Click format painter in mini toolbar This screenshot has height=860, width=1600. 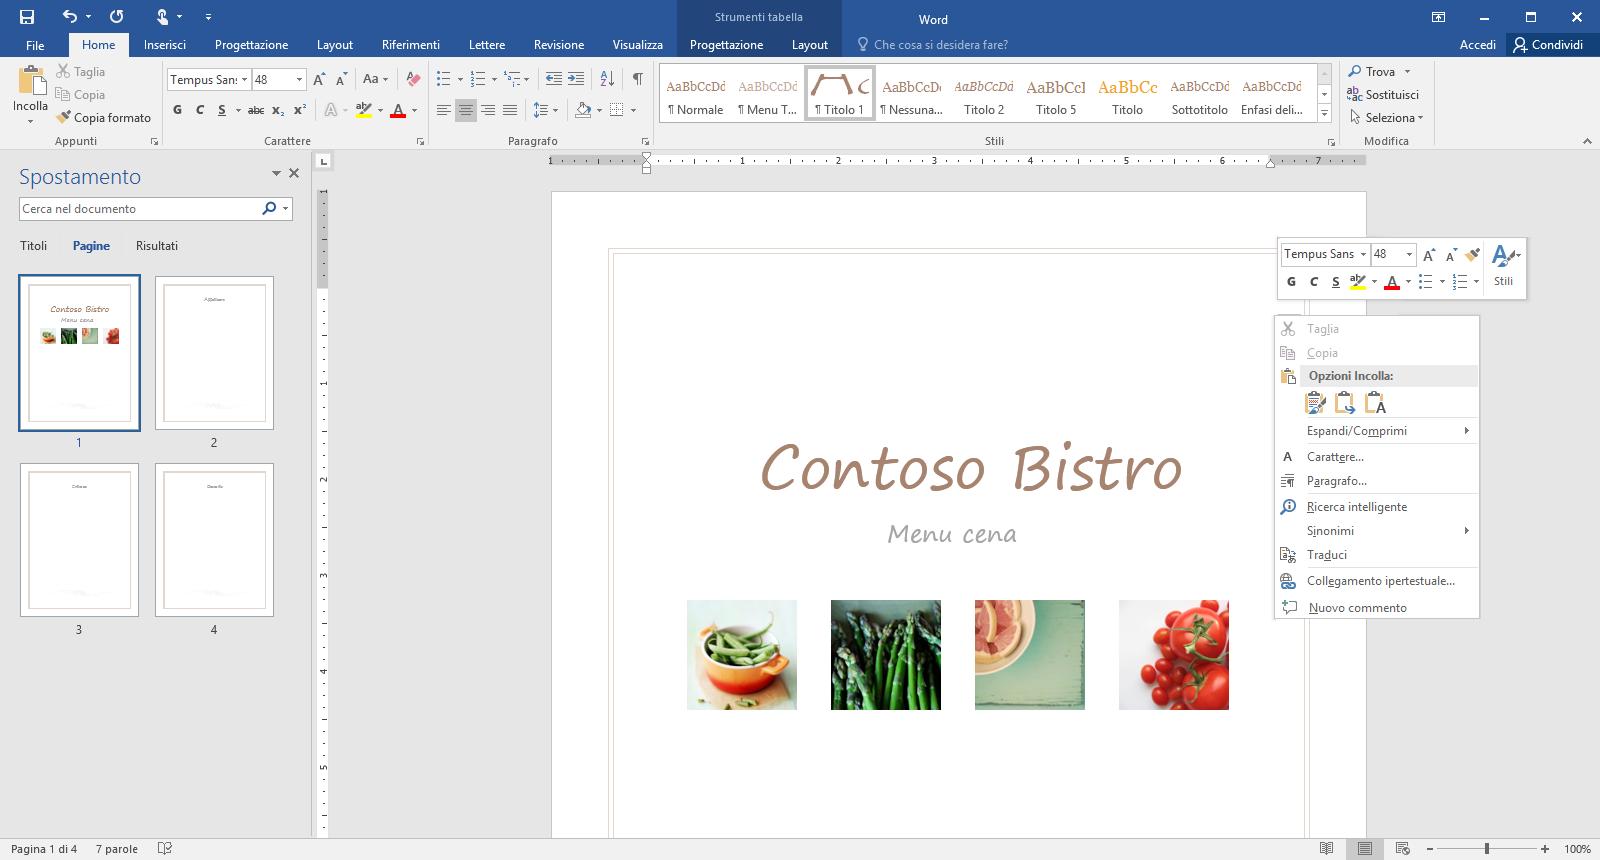[x=1472, y=254]
